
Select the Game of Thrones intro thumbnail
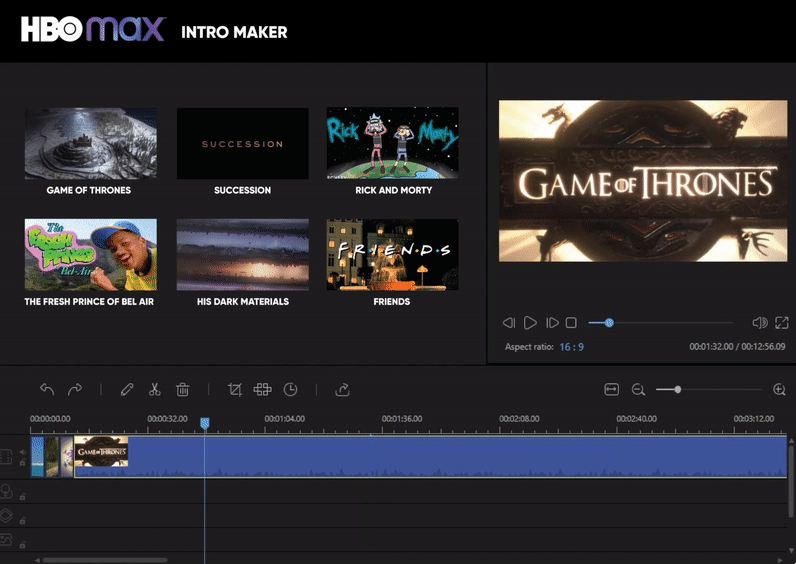(90, 143)
